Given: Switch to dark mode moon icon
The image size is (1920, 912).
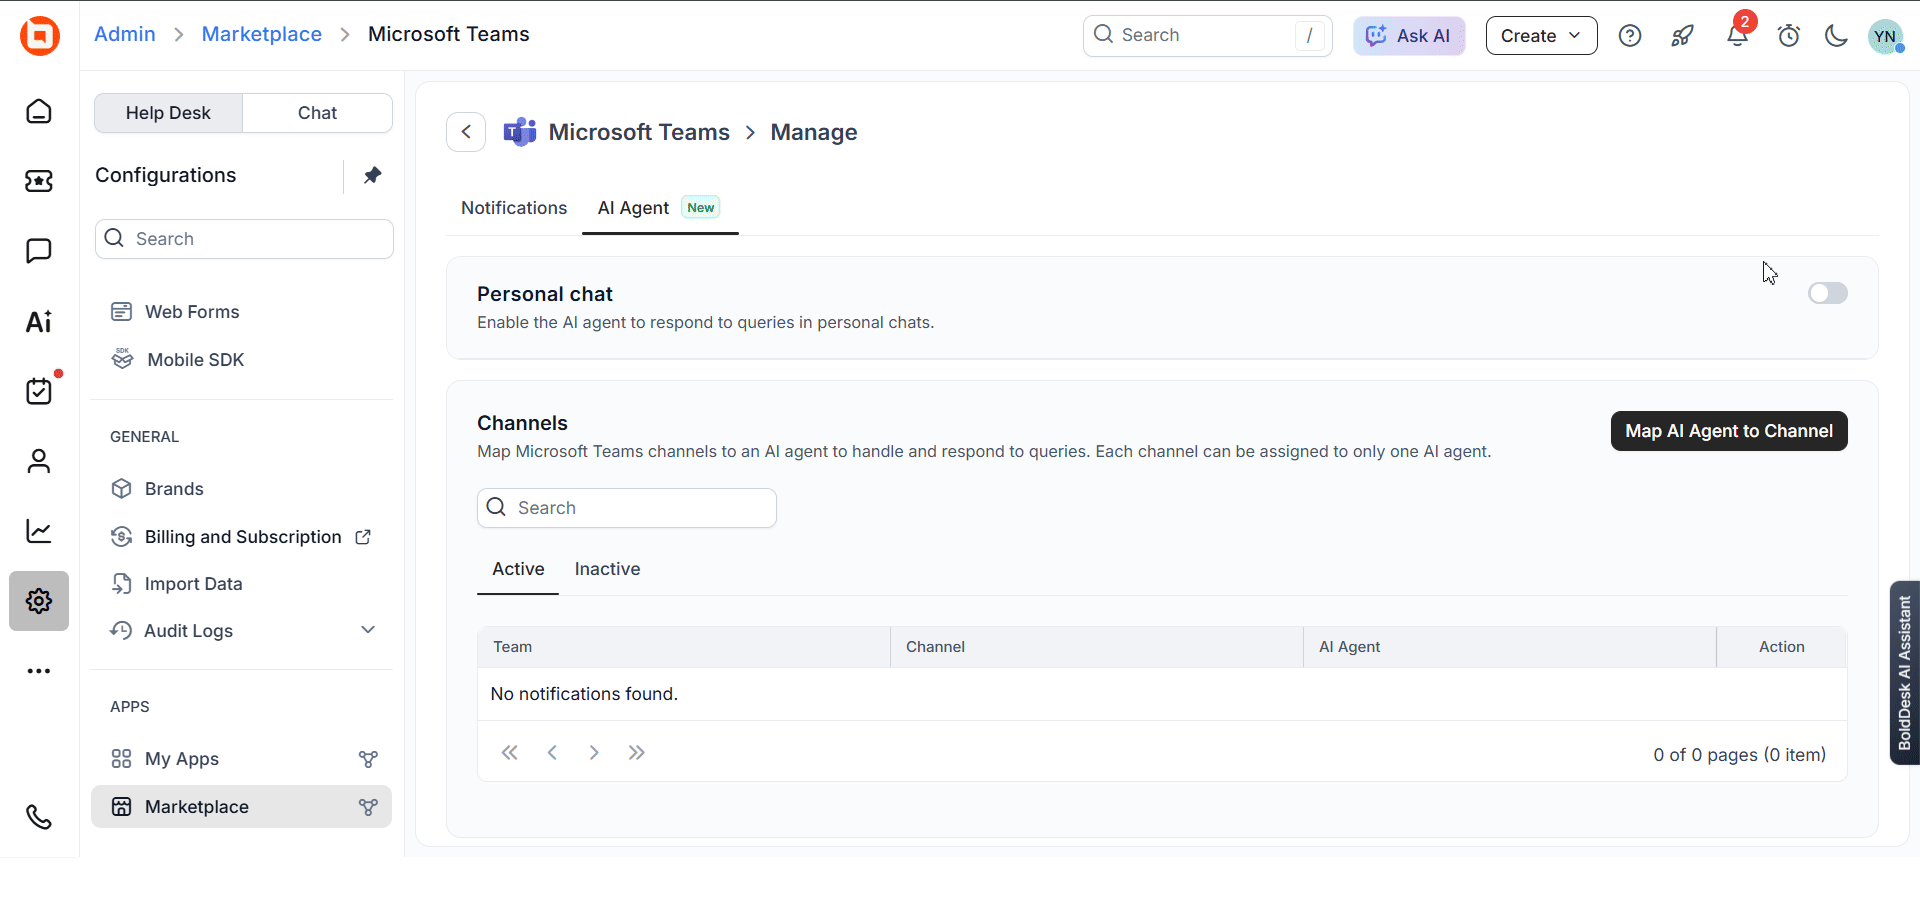Looking at the screenshot, I should coord(1836,36).
